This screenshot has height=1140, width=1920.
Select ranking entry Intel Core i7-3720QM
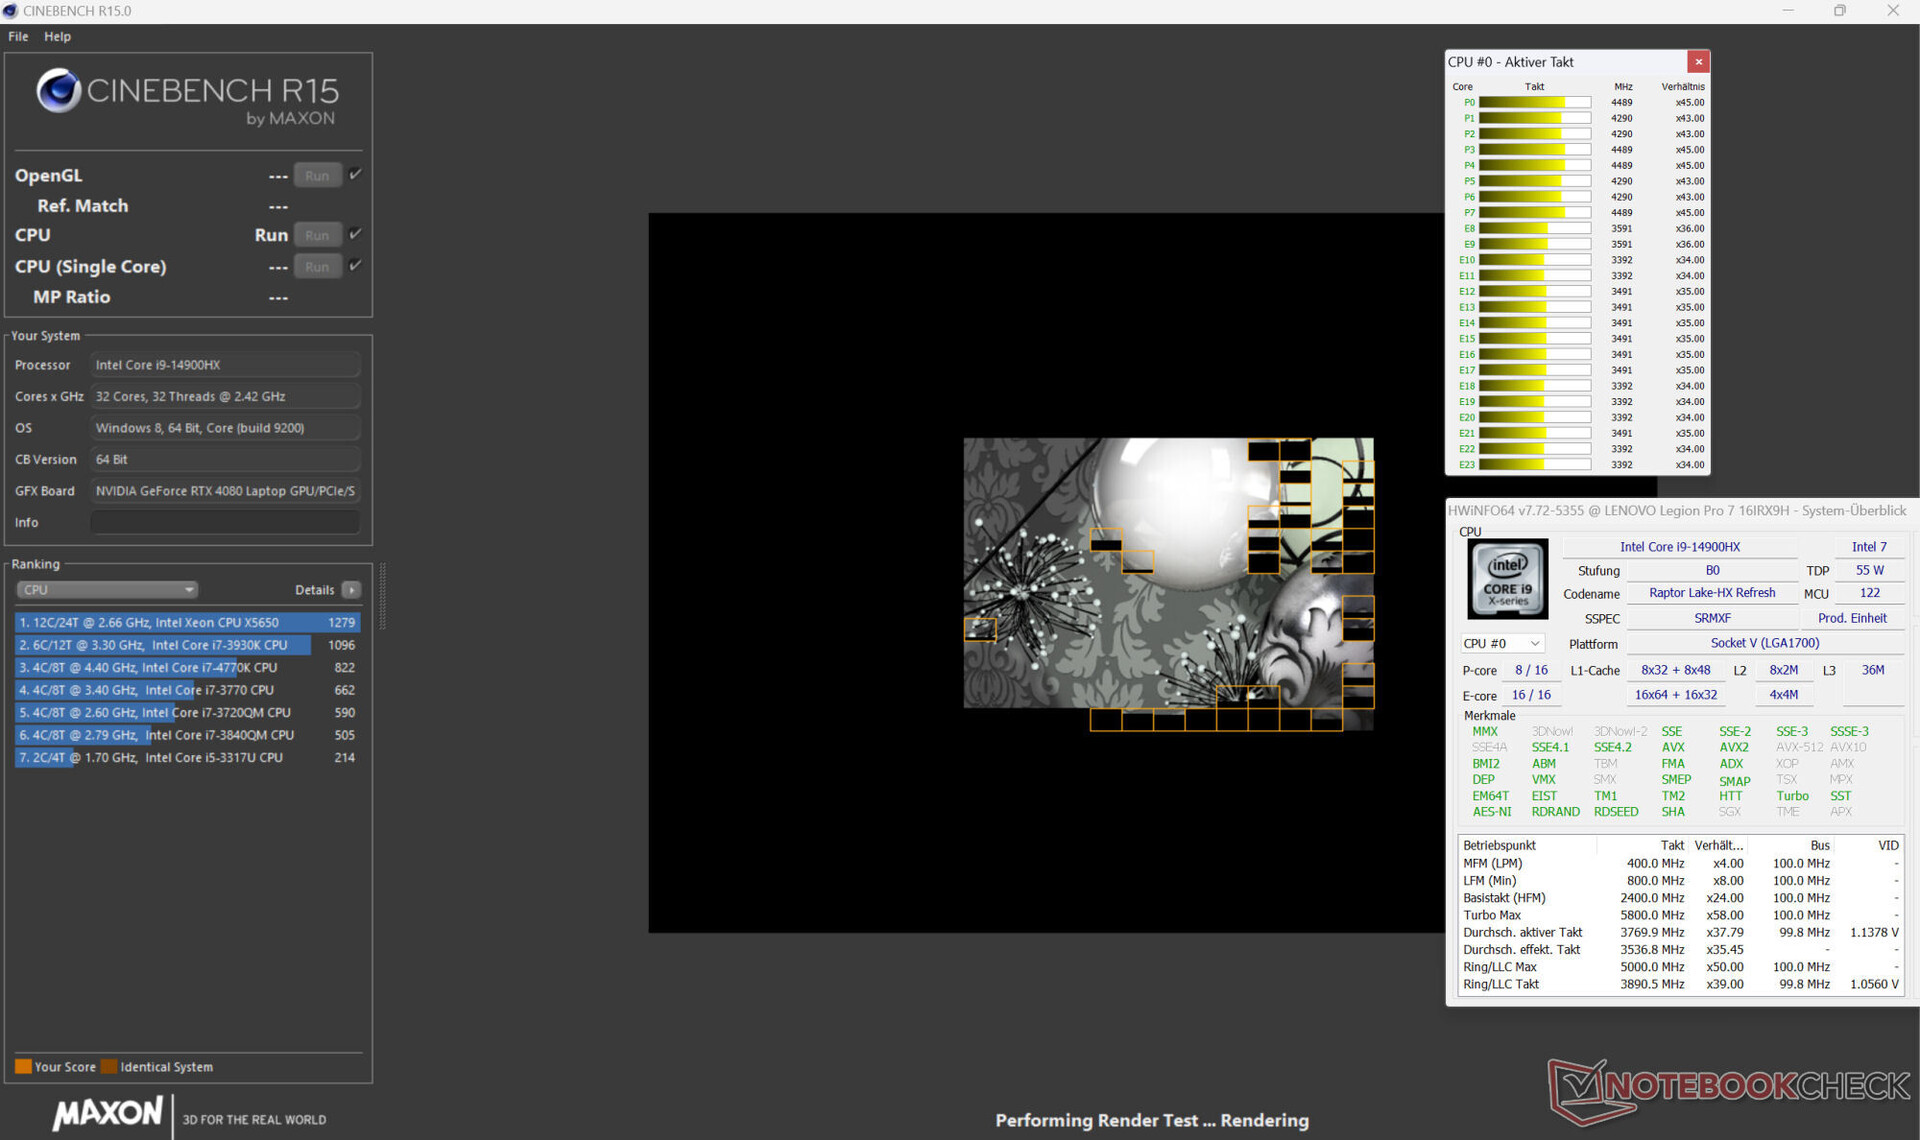[x=187, y=712]
